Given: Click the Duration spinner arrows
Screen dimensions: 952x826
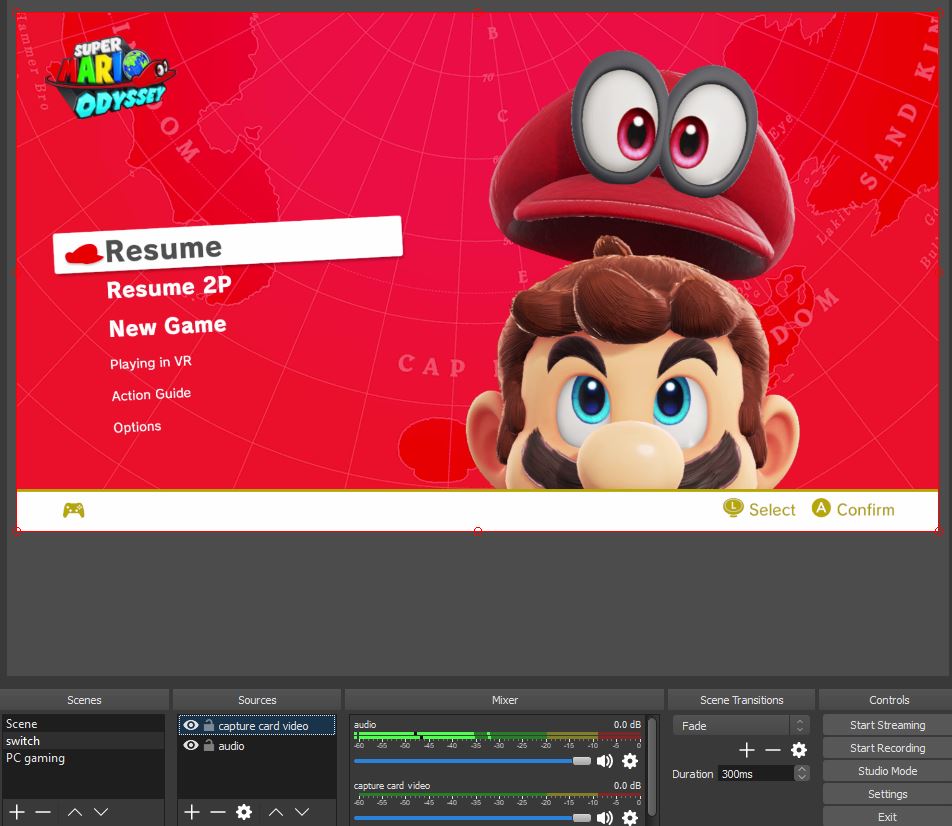Looking at the screenshot, I should (x=801, y=773).
